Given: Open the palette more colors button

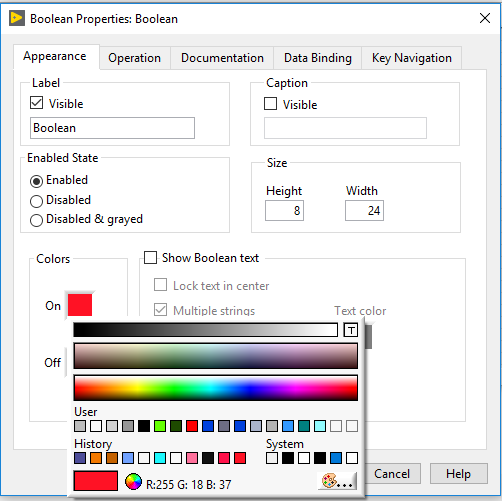Looking at the screenshot, I should tap(337, 481).
